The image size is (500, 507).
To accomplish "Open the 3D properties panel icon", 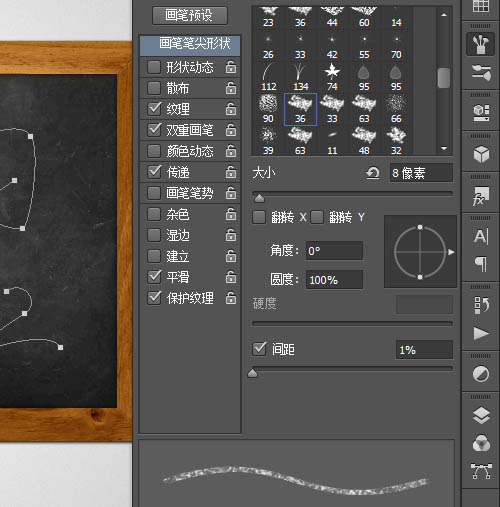I will [x=481, y=113].
